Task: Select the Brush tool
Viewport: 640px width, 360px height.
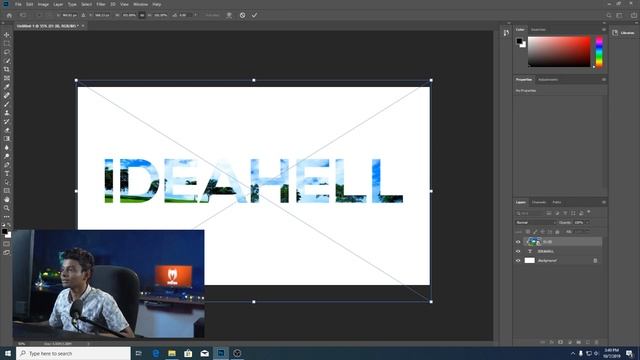Action: click(x=7, y=104)
